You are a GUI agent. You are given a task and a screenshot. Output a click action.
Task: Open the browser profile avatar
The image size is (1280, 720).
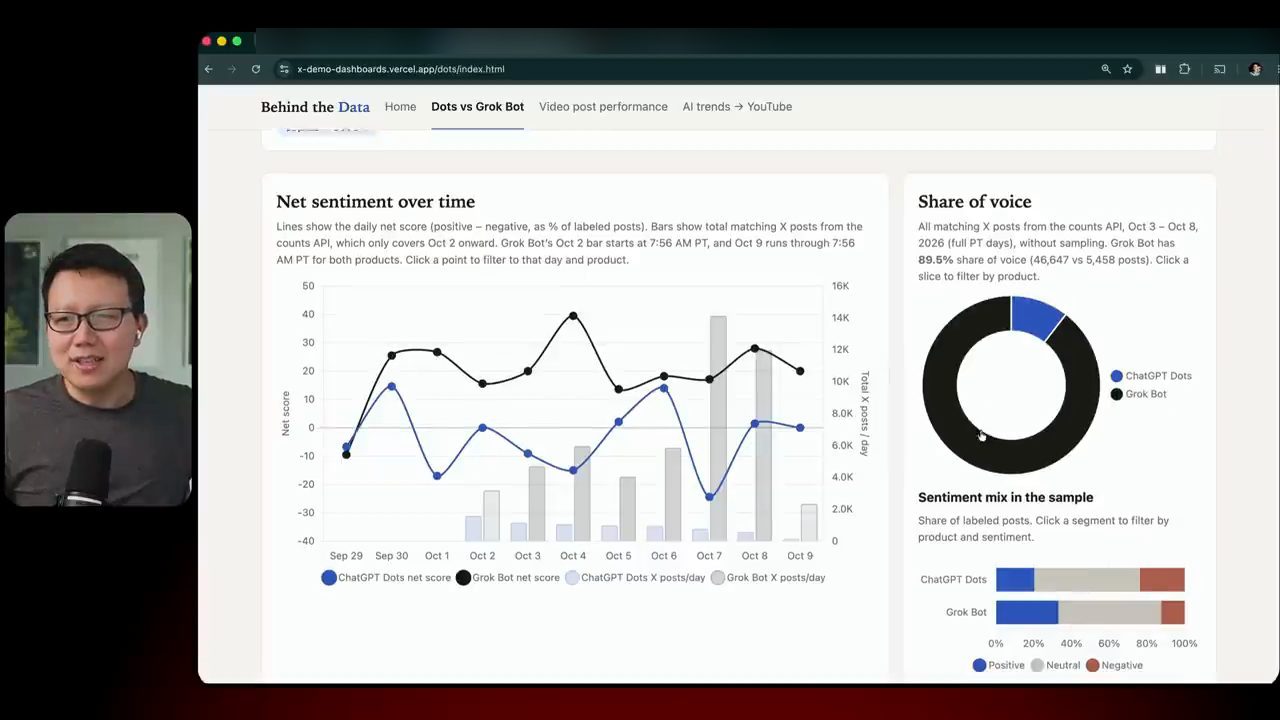1255,69
